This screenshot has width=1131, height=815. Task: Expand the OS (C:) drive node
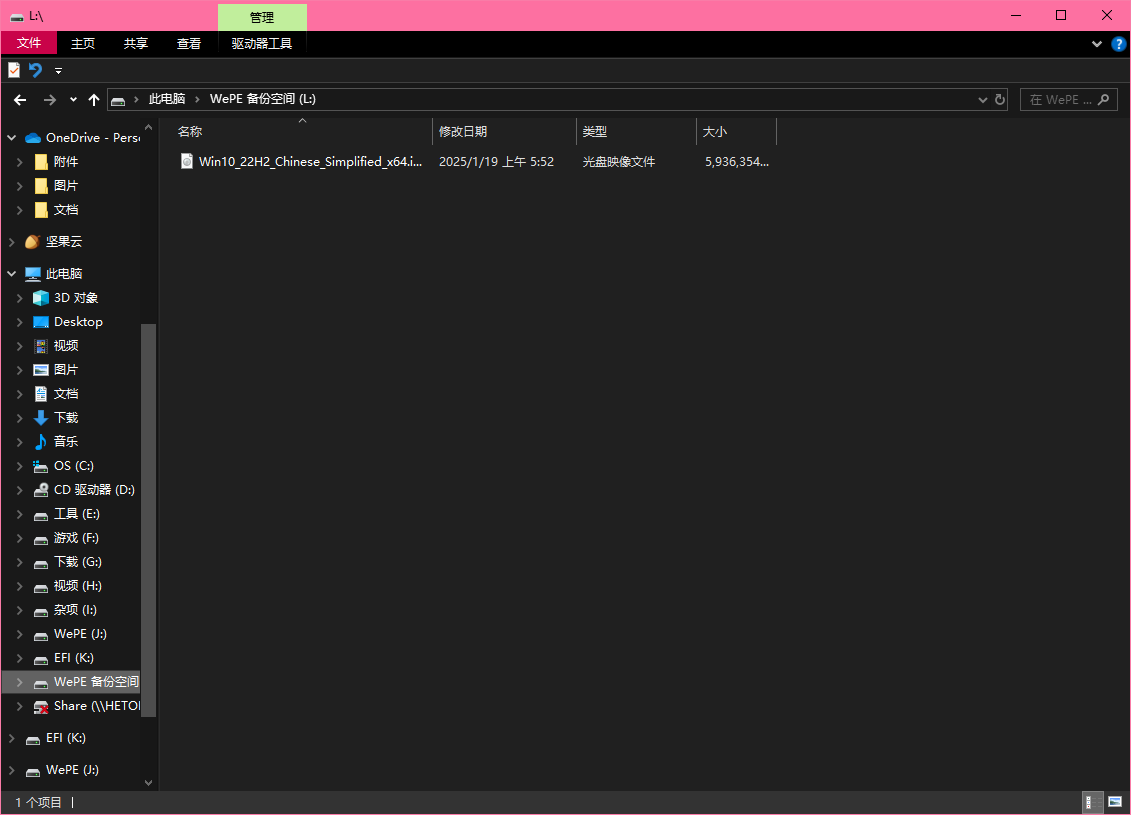[x=20, y=466]
